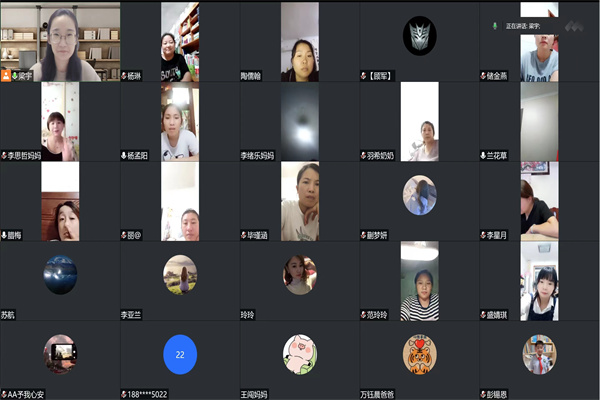600x400 pixels.
Task: Select 盛婧琪's video tile
Action: [x=539, y=281]
